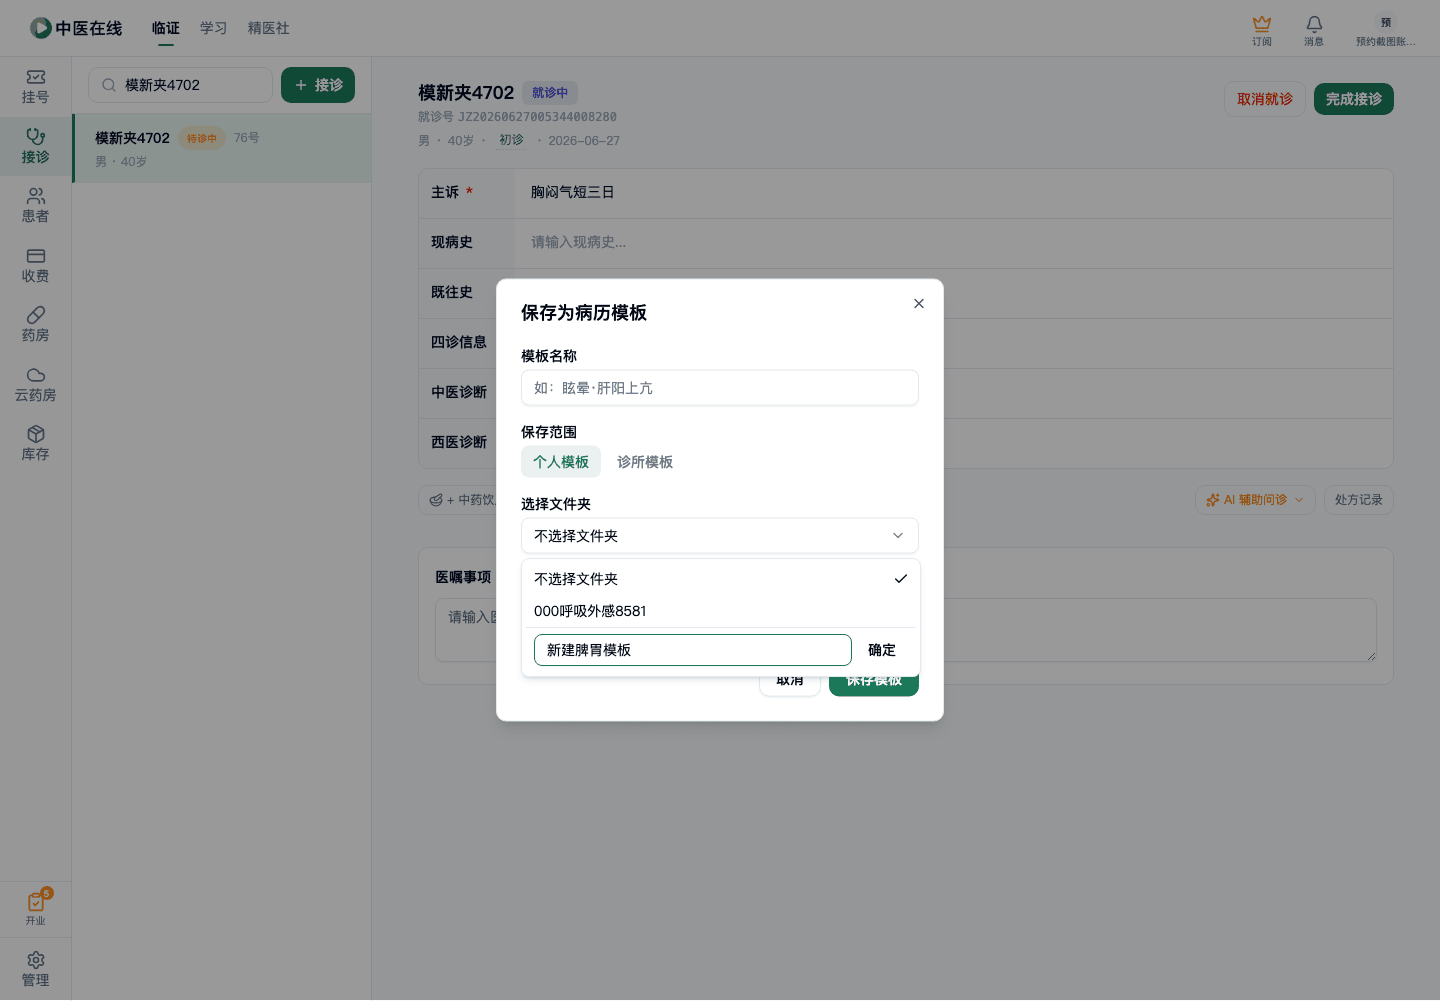Click the 现病史 input field
Image resolution: width=1440 pixels, height=1001 pixels.
click(x=955, y=243)
